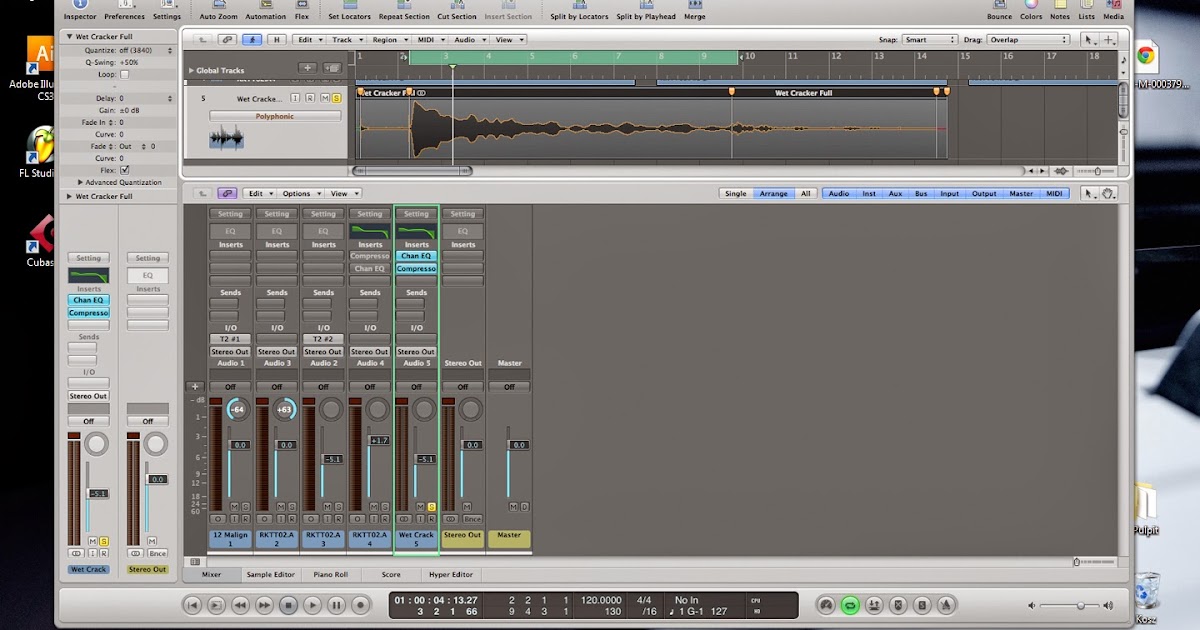Click the pan knob on 12 Malign channel
Viewport: 1200px width, 630px height.
pyautogui.click(x=238, y=409)
